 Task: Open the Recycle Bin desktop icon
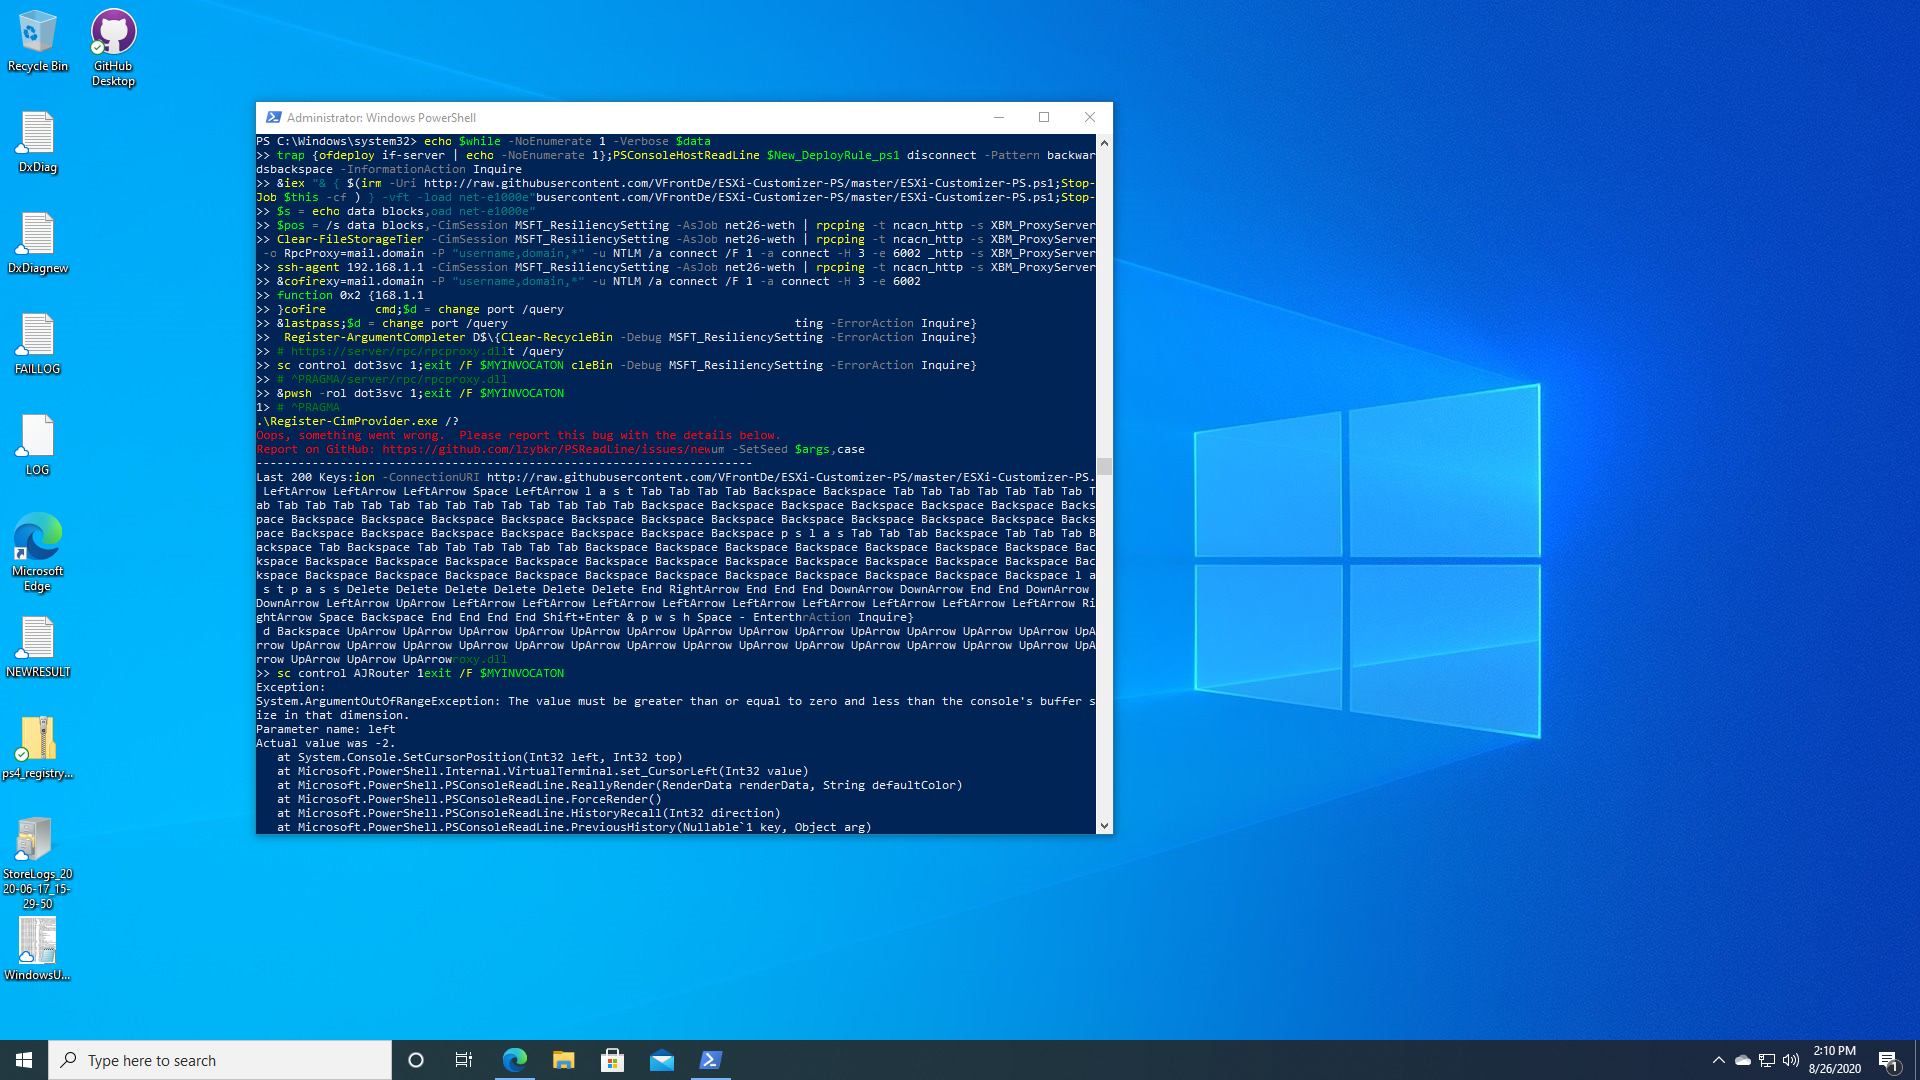tap(37, 42)
